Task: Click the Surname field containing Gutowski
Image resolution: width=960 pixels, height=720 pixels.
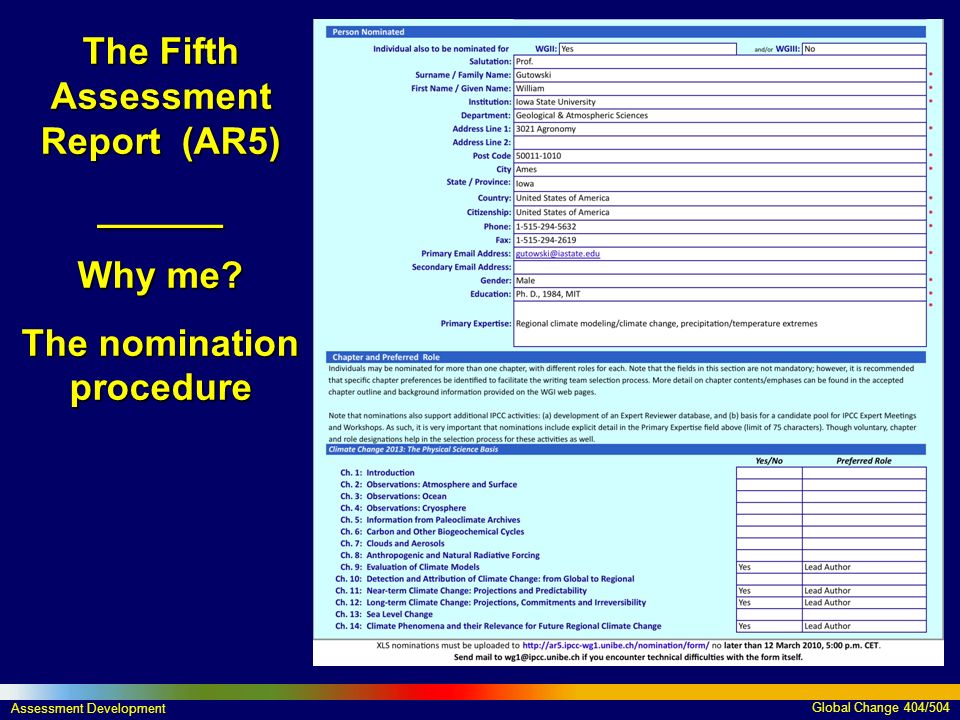Action: click(719, 75)
